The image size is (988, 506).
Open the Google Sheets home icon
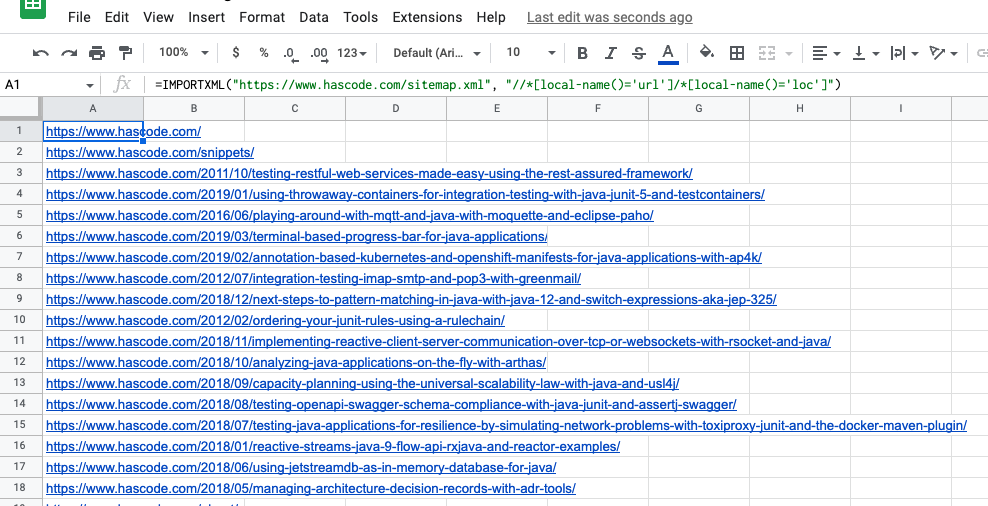tap(32, 8)
